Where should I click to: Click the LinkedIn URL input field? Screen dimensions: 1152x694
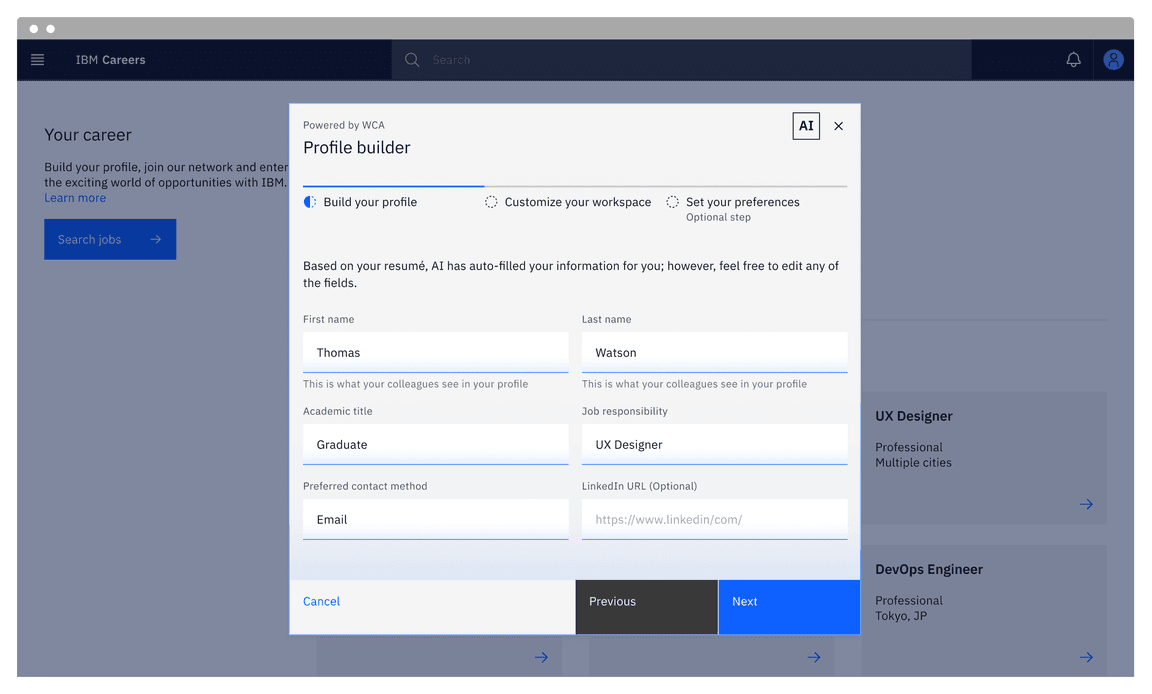coord(714,519)
